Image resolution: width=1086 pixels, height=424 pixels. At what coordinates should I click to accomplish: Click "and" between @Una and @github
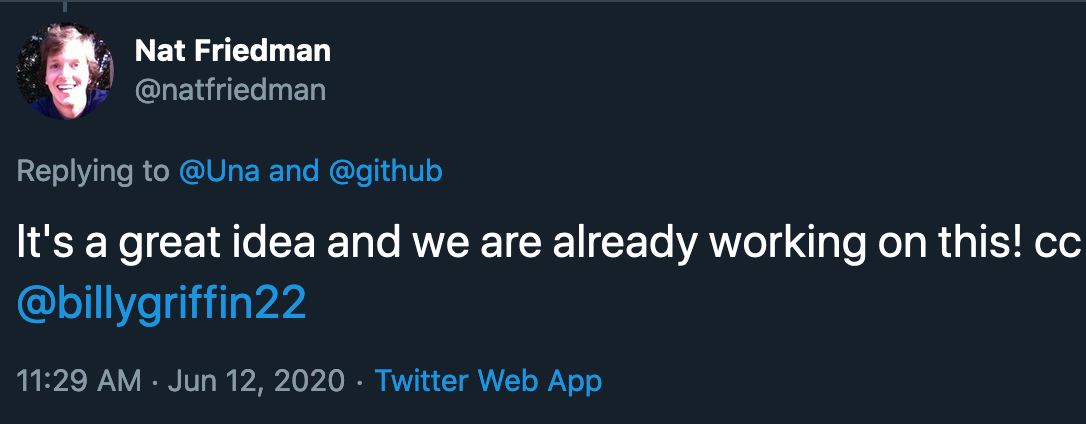(x=294, y=172)
